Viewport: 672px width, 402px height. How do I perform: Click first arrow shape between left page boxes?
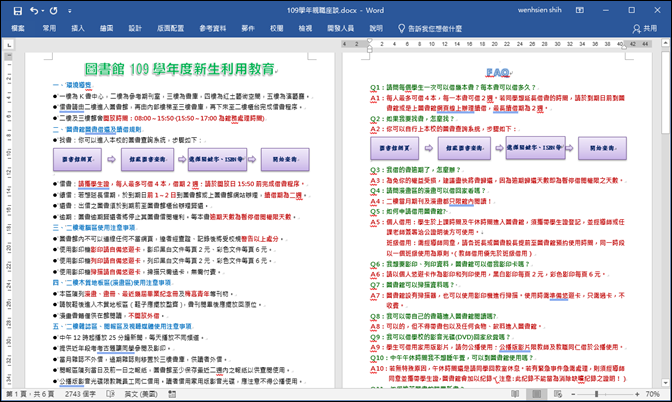click(x=111, y=159)
